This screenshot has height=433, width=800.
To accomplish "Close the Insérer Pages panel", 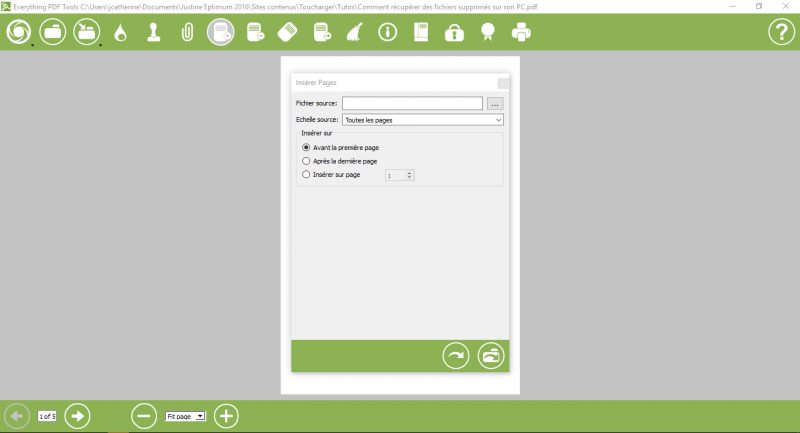I will 503,83.
